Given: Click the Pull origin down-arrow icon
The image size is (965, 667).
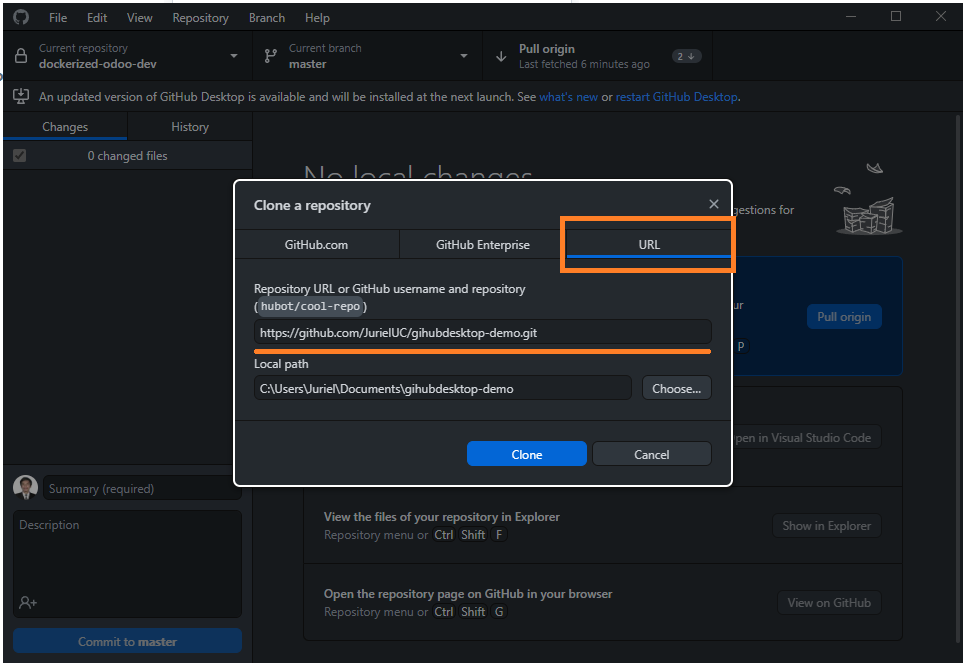Looking at the screenshot, I should pos(501,57).
